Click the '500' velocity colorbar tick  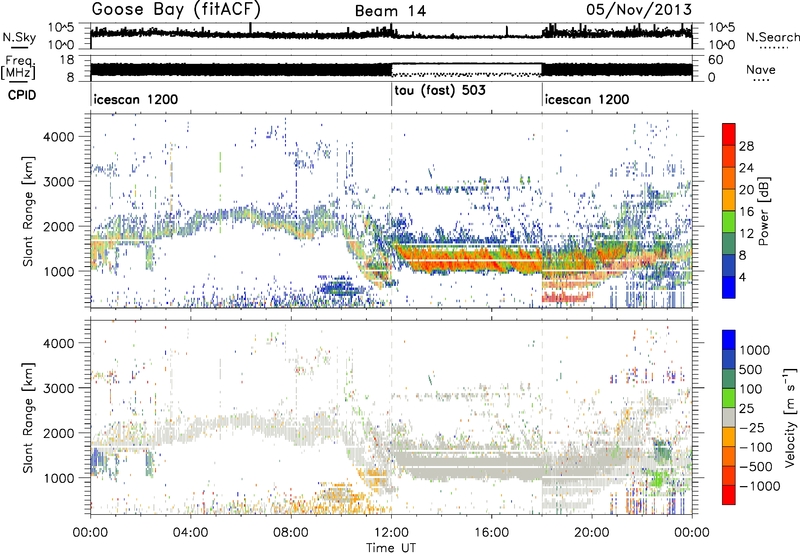coord(751,370)
